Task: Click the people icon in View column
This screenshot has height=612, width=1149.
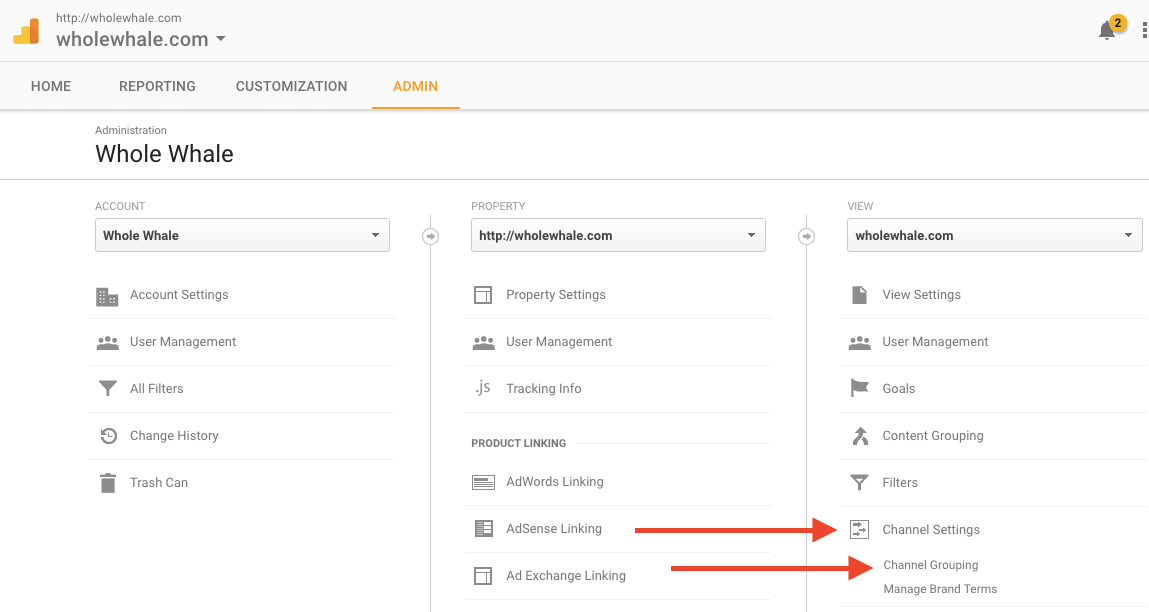Action: 860,342
